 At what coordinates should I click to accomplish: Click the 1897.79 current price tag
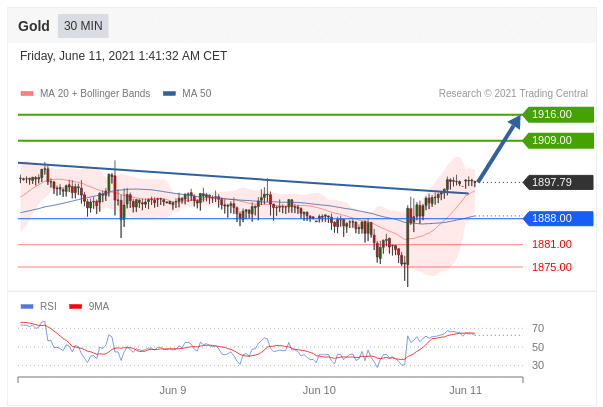pyautogui.click(x=558, y=182)
